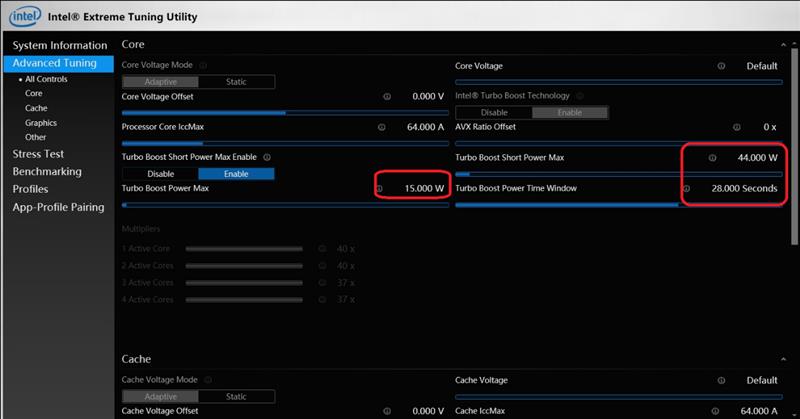The width and height of the screenshot is (800, 419).
Task: Select Advanced Tuning in sidebar
Action: 59,63
